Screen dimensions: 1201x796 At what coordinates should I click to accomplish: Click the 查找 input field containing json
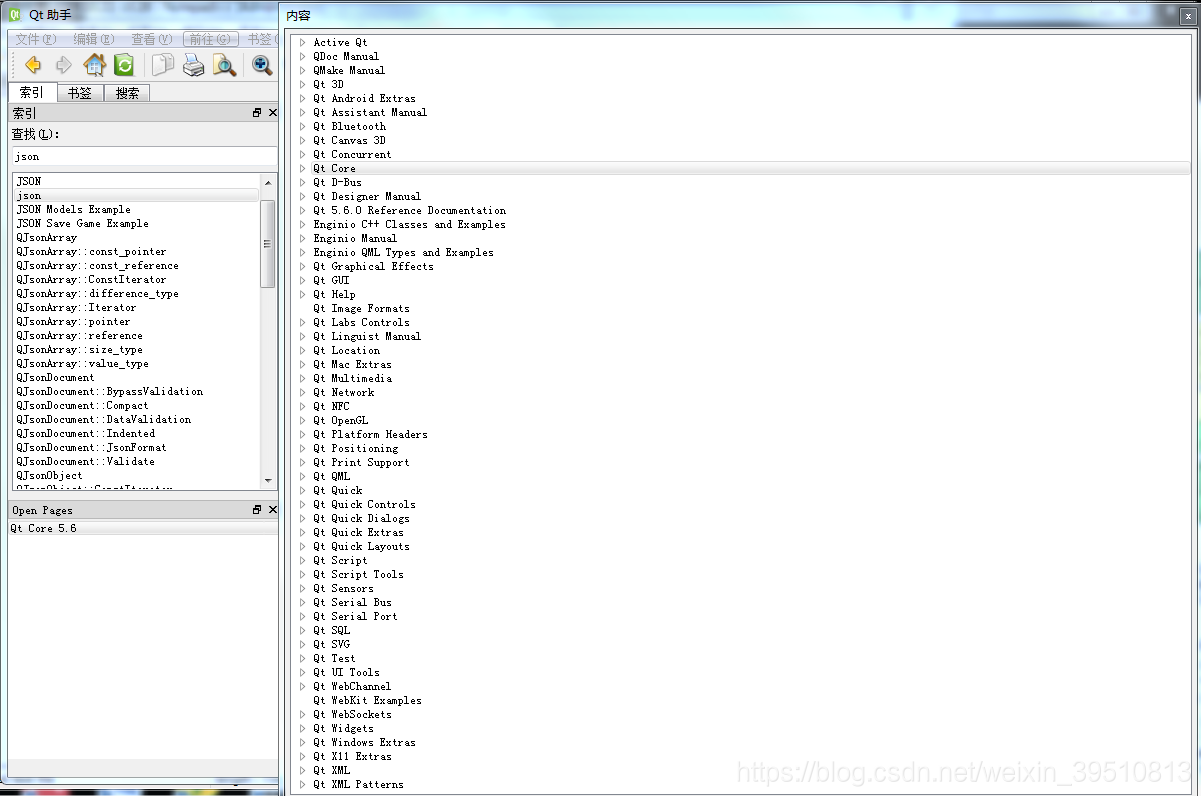coord(144,156)
